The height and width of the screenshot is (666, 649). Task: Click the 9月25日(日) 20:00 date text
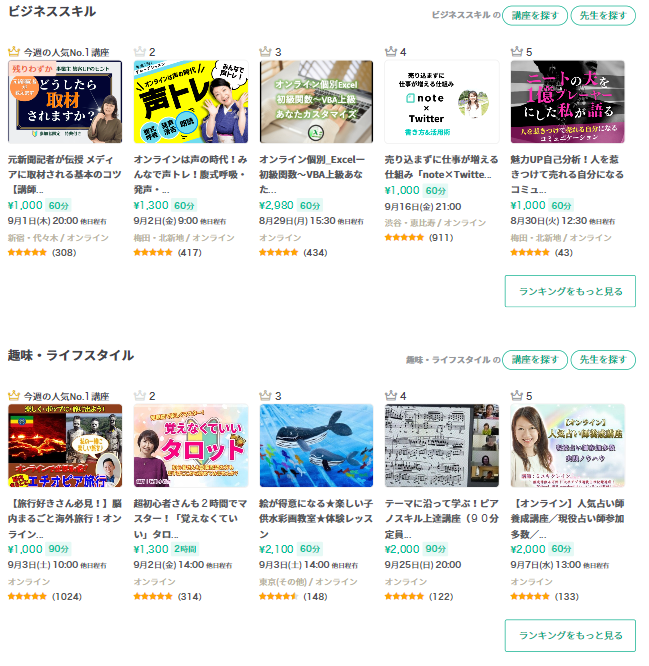click(423, 565)
